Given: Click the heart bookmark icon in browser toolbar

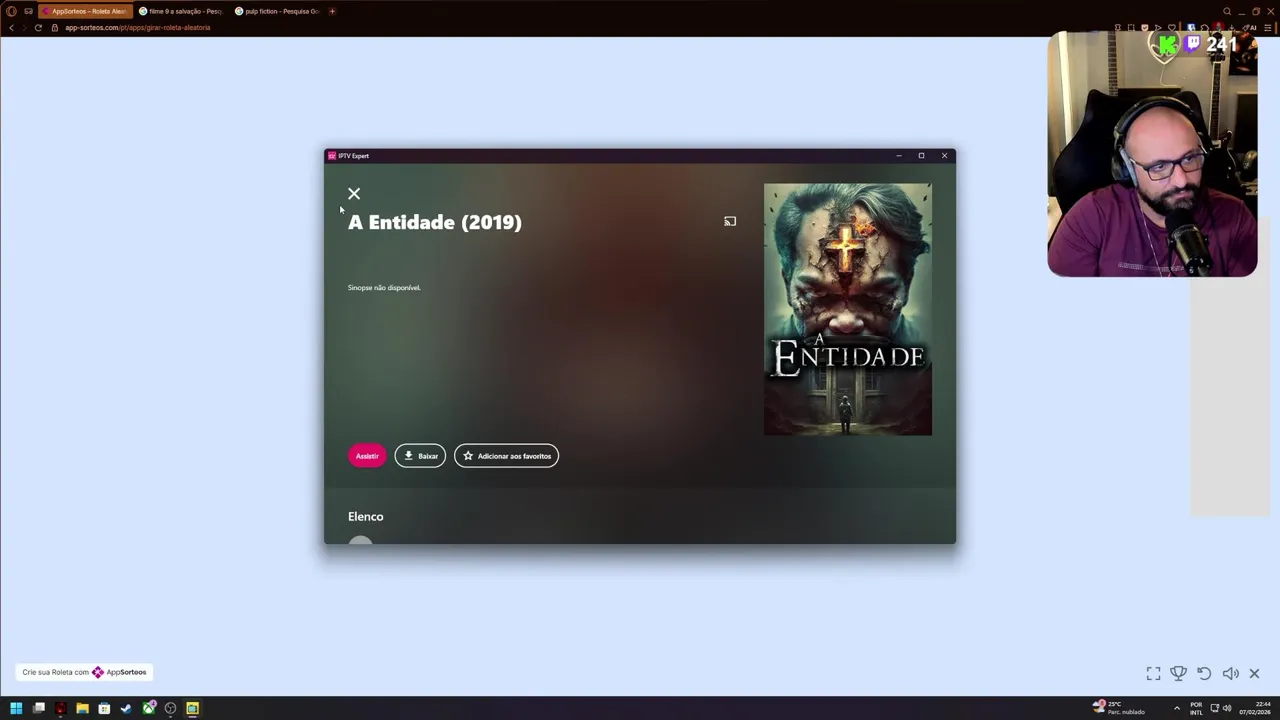Looking at the screenshot, I should (x=1172, y=27).
